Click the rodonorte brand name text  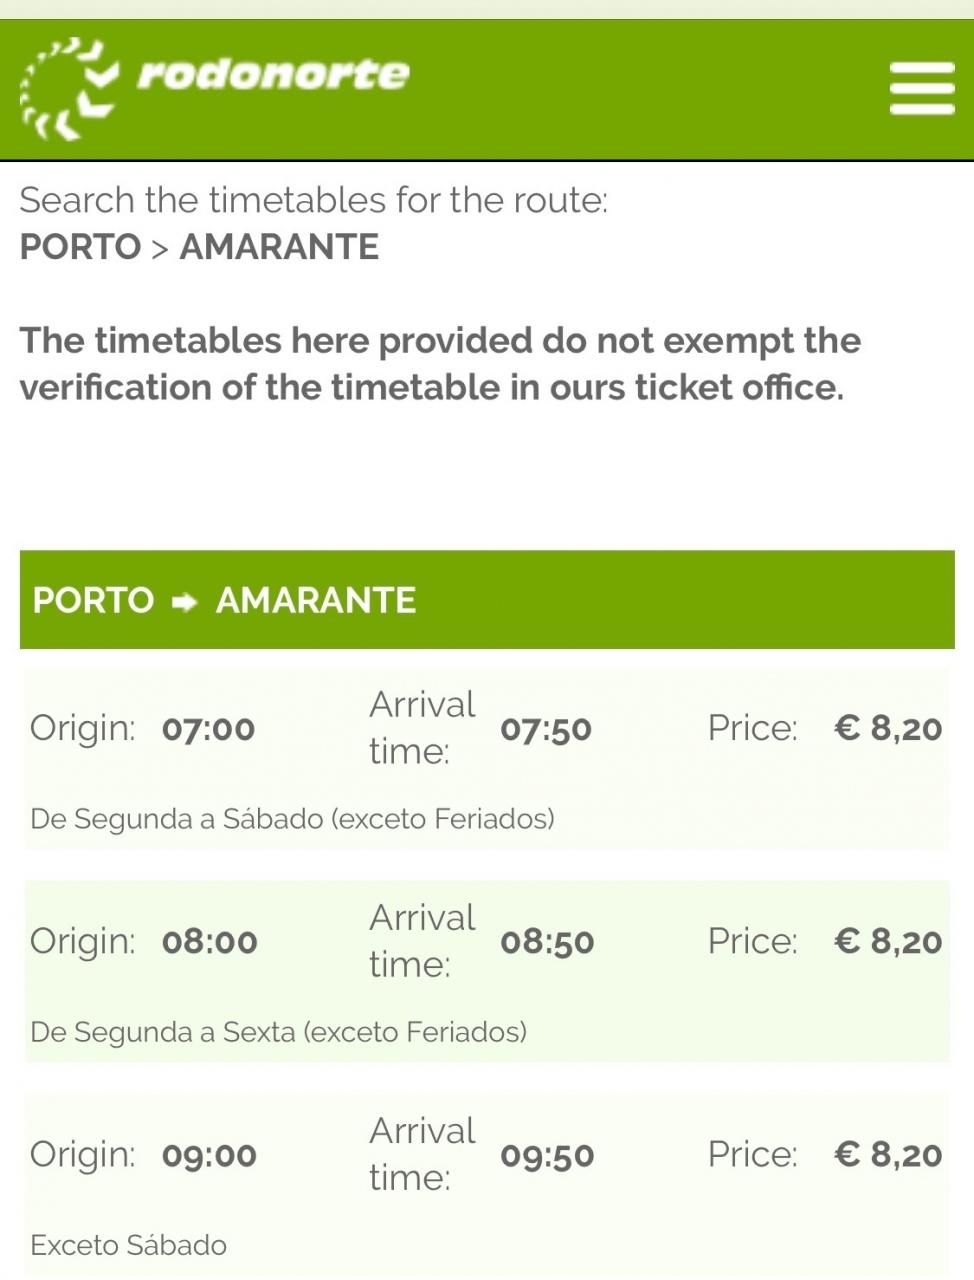[273, 73]
